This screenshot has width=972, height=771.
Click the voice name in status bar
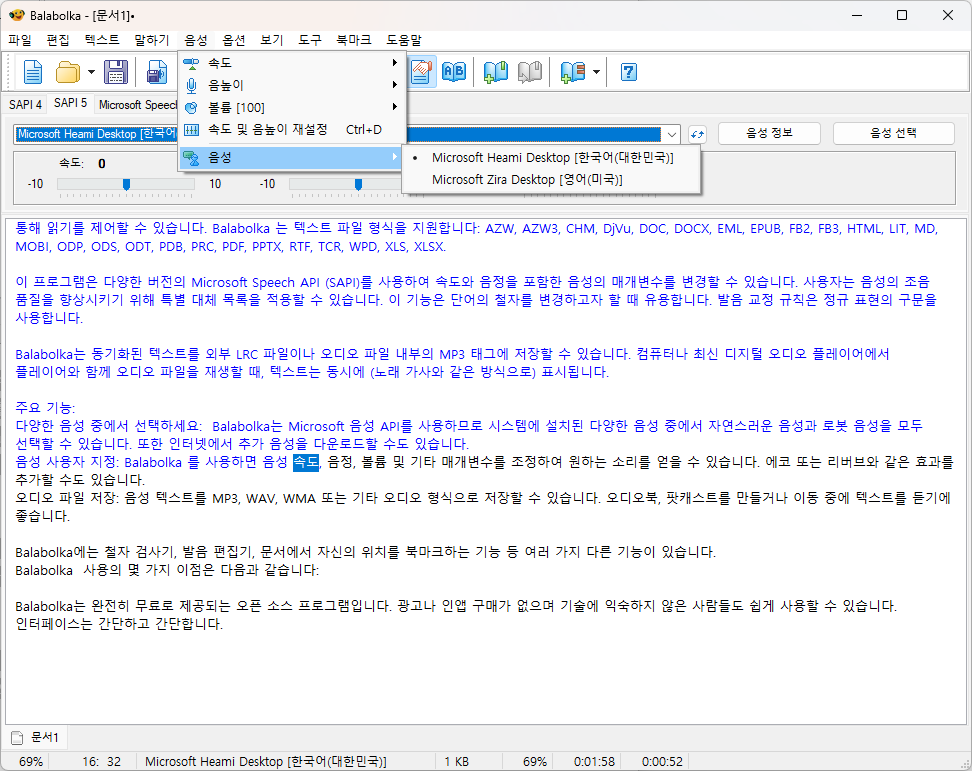click(265, 762)
